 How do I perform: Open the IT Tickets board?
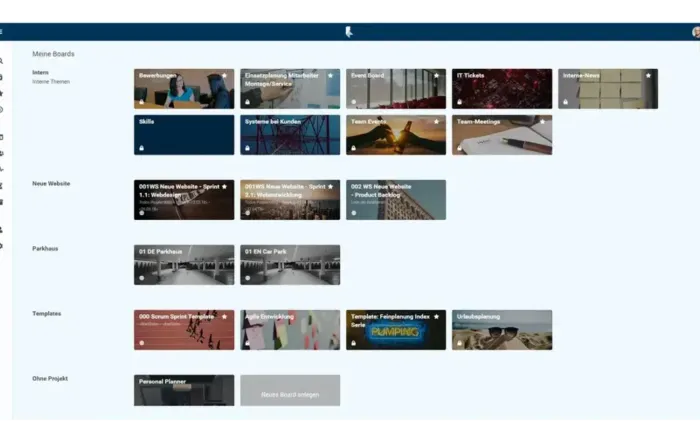502,89
